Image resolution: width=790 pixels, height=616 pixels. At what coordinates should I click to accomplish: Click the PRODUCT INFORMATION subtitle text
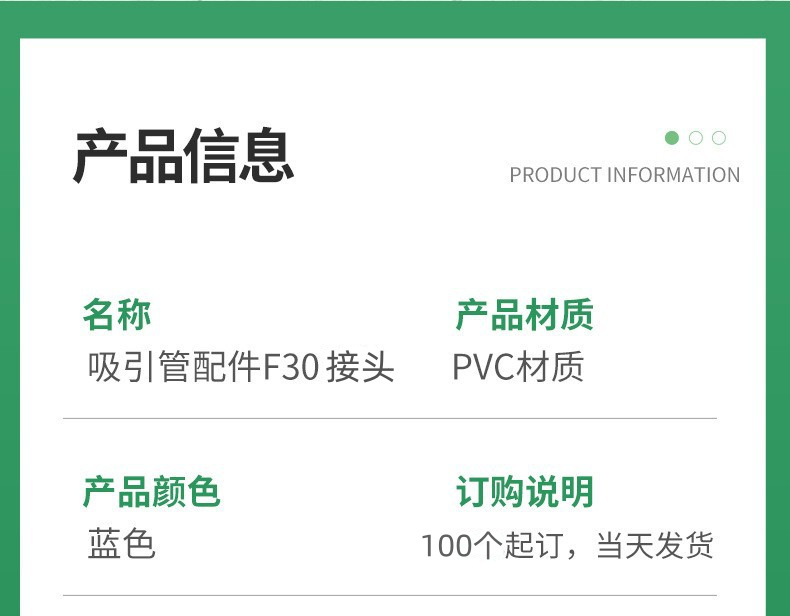[625, 175]
